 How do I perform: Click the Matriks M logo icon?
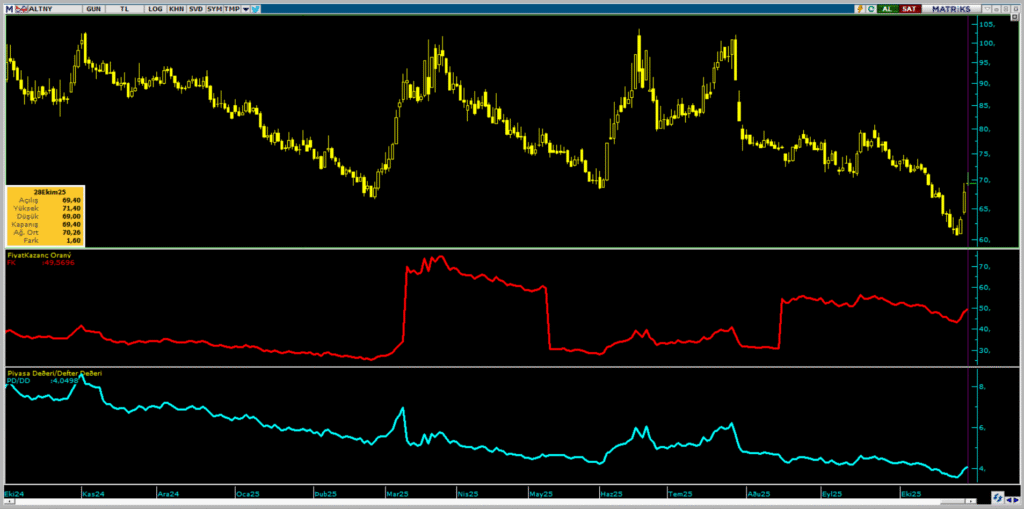pyautogui.click(x=8, y=8)
